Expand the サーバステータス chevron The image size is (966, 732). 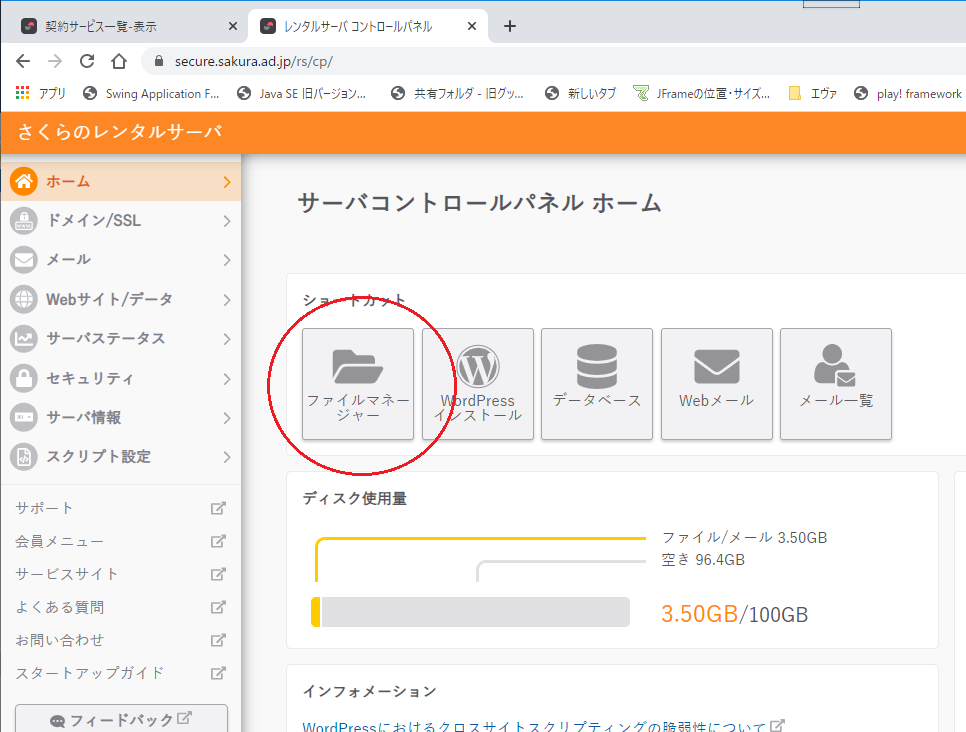(x=227, y=339)
